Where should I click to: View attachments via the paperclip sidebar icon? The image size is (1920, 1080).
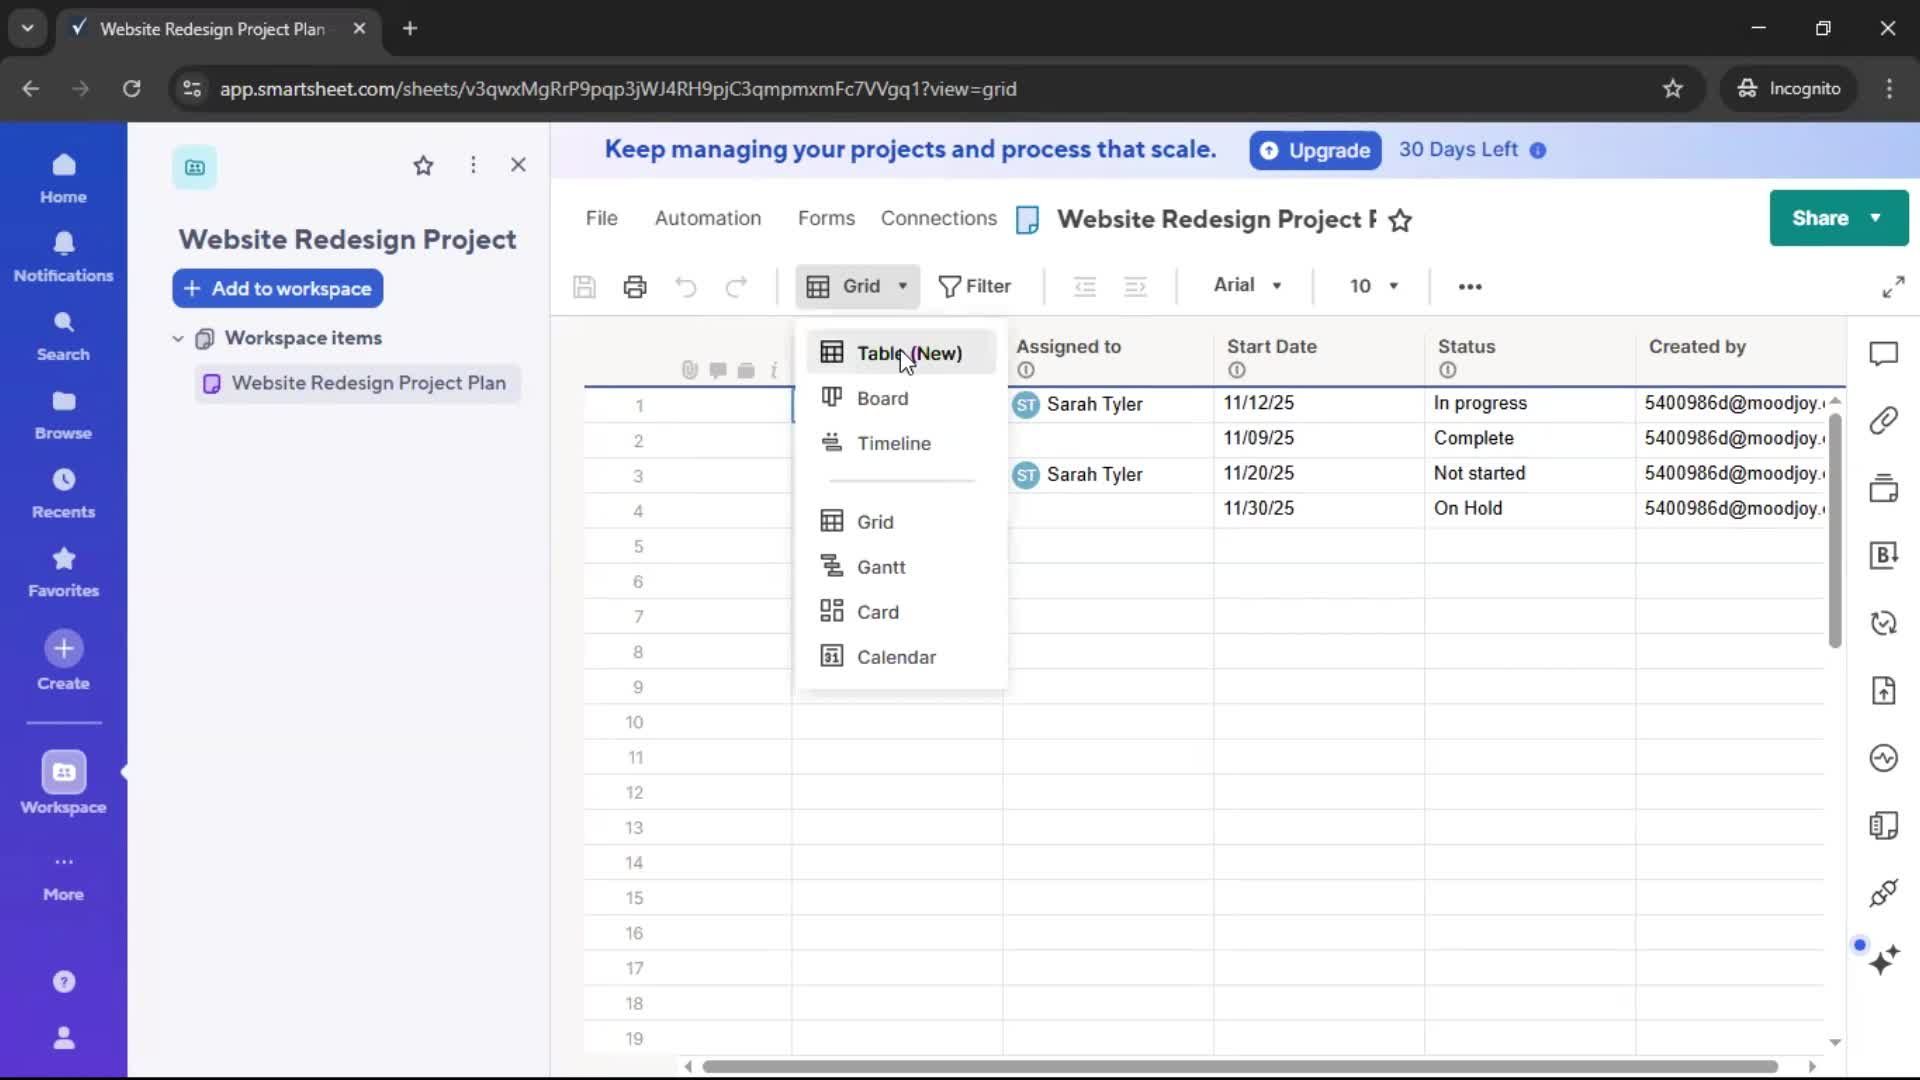coord(1886,421)
